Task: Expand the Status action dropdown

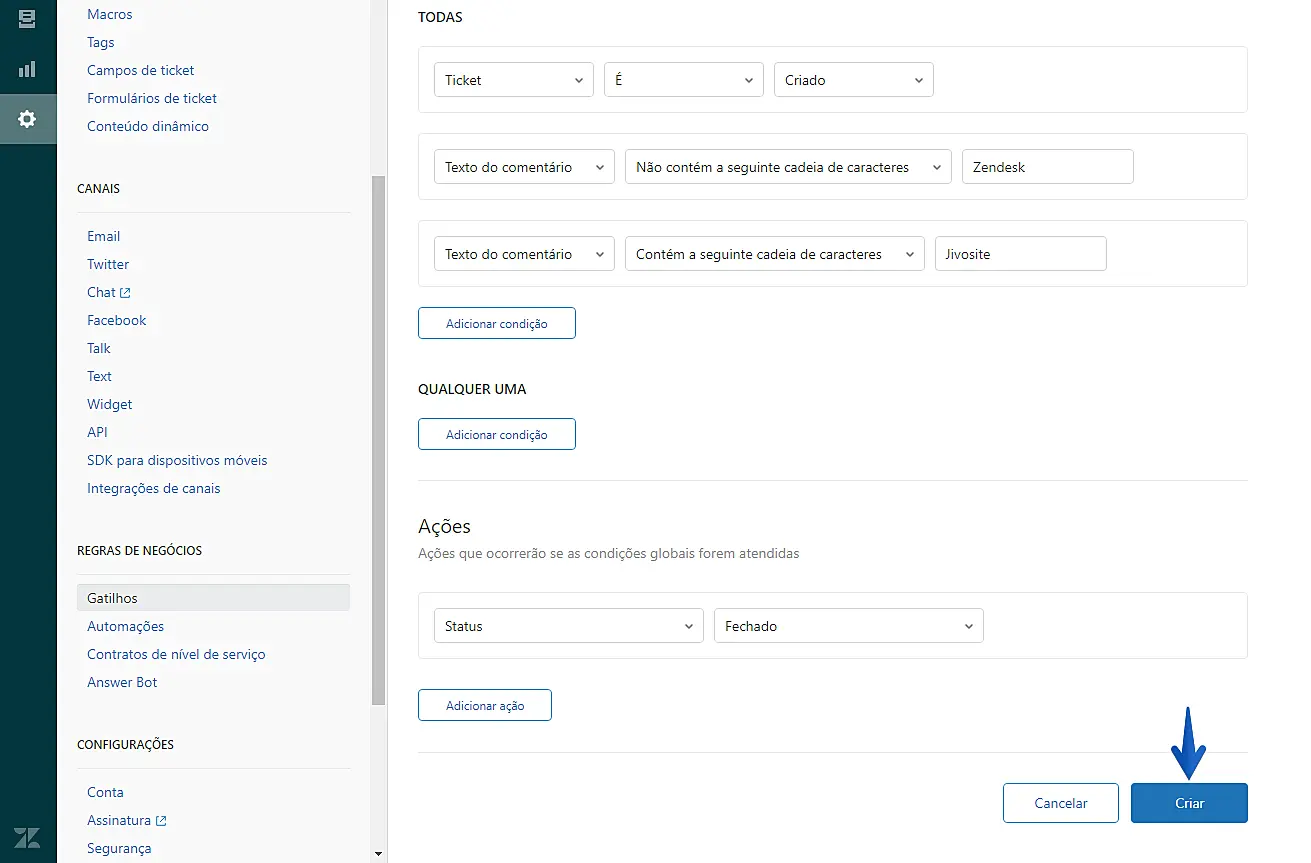Action: [568, 626]
